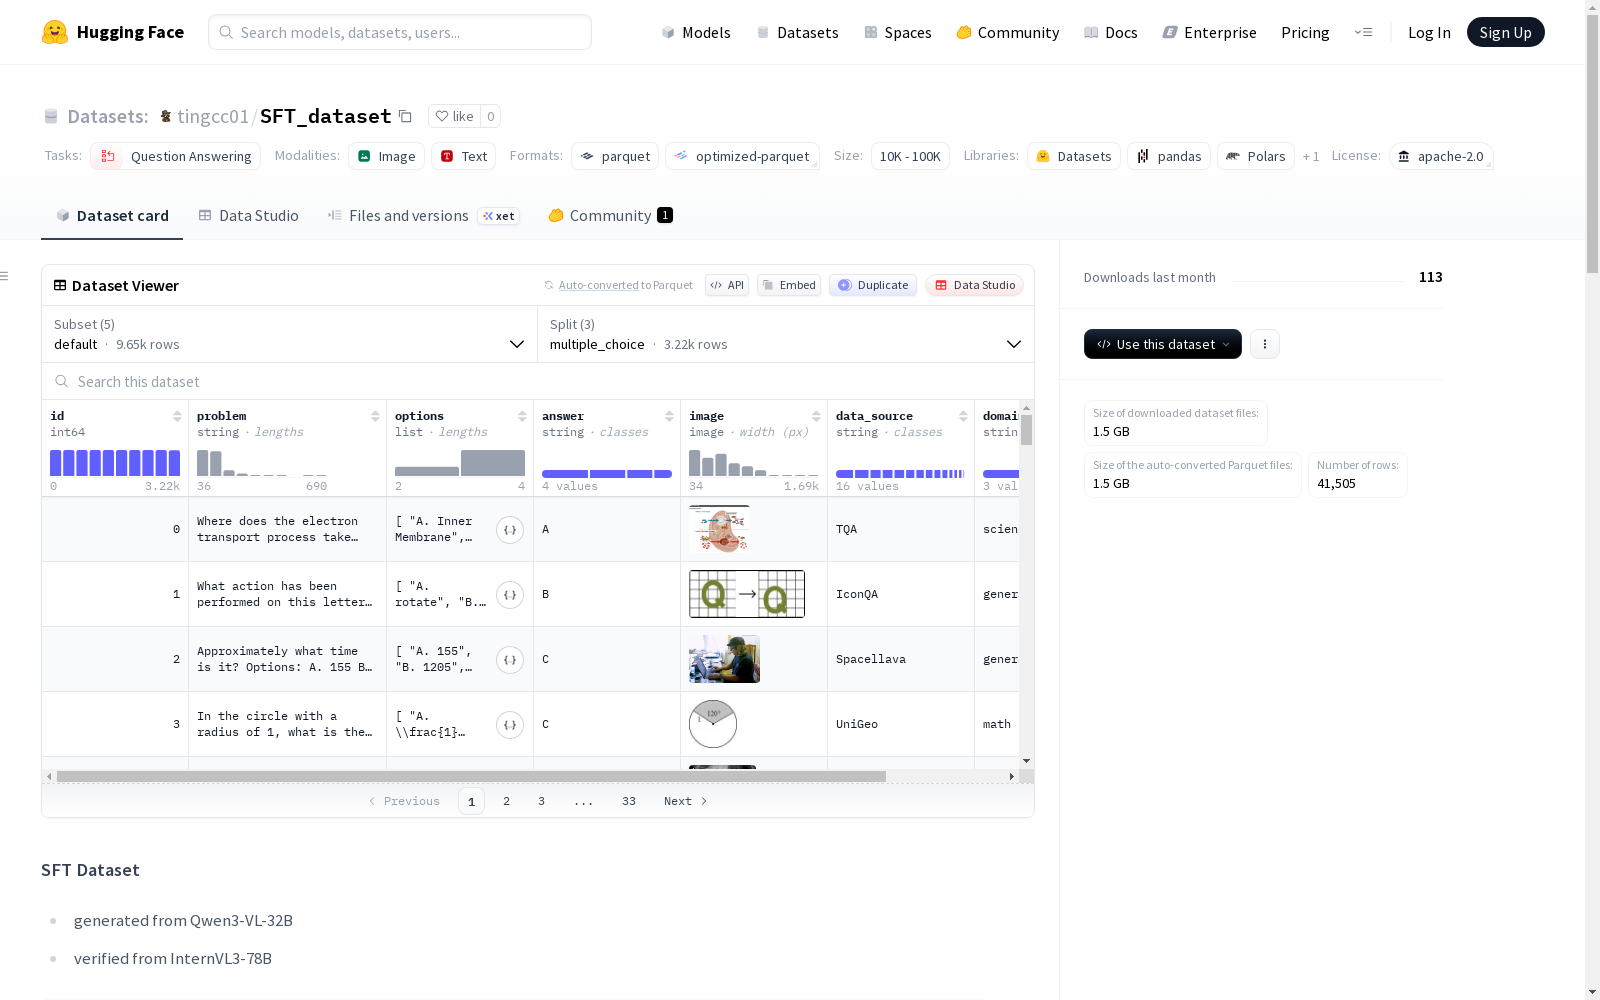Open the row 3 circle diagram thumbnail

(x=713, y=724)
